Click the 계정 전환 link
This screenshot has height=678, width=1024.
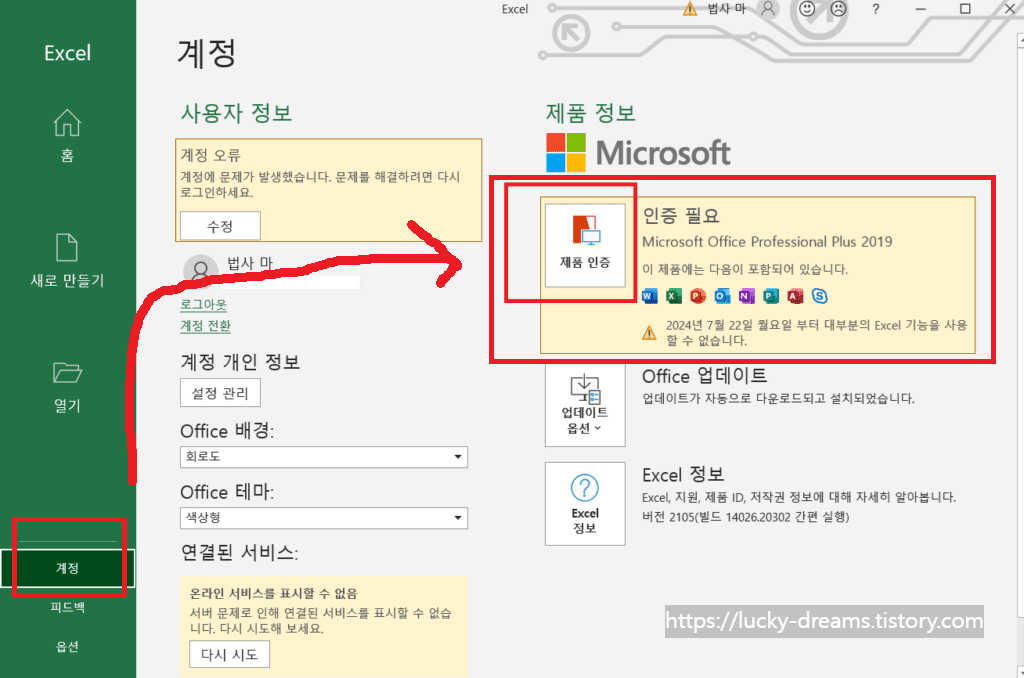click(206, 325)
